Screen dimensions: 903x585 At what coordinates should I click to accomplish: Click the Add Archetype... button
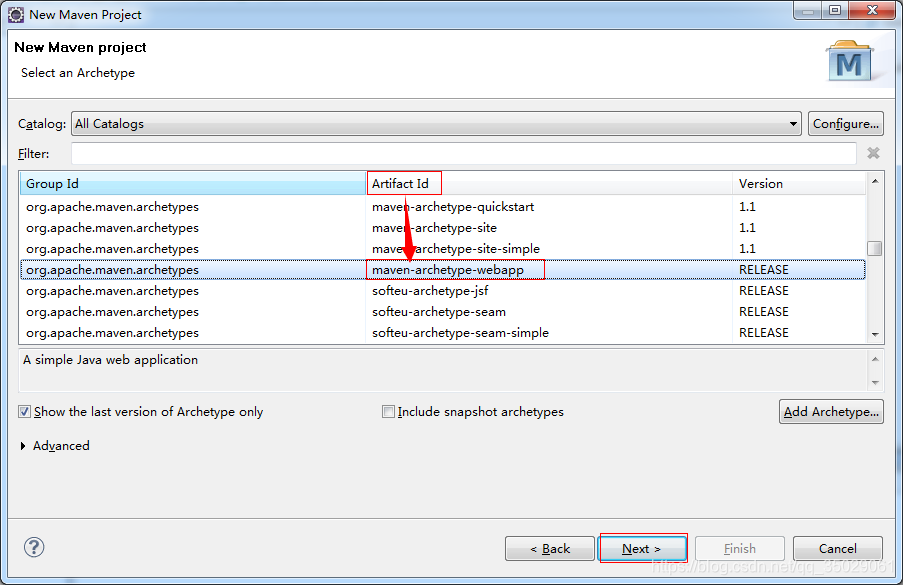click(x=831, y=412)
